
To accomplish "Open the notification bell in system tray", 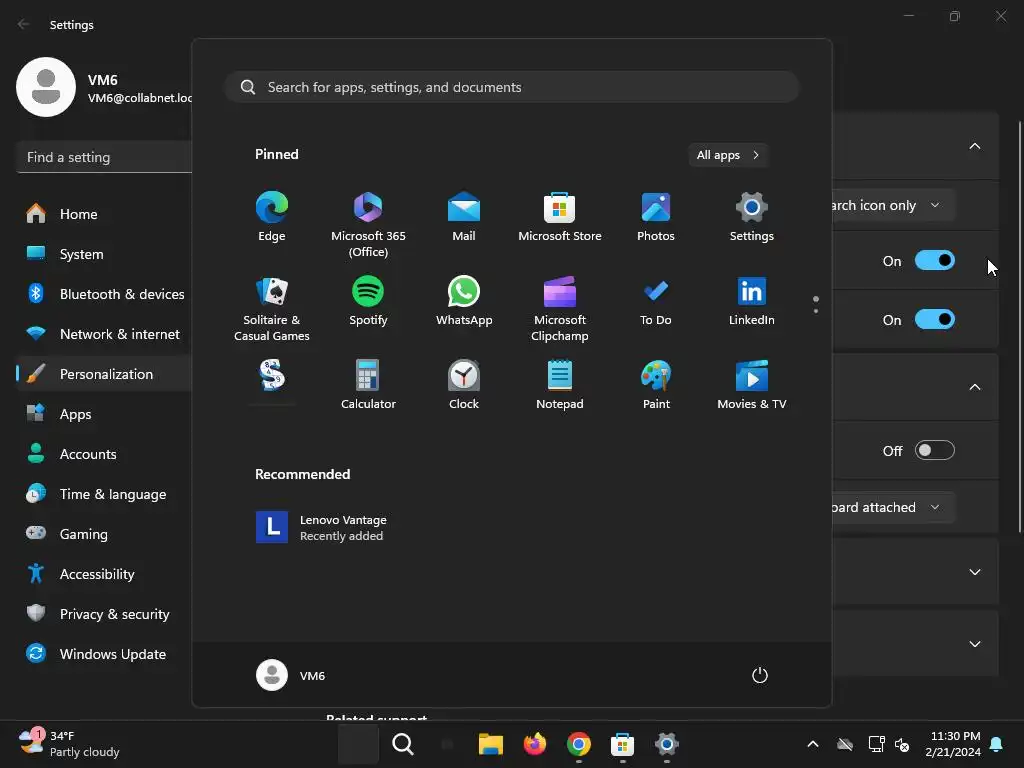I will [997, 744].
